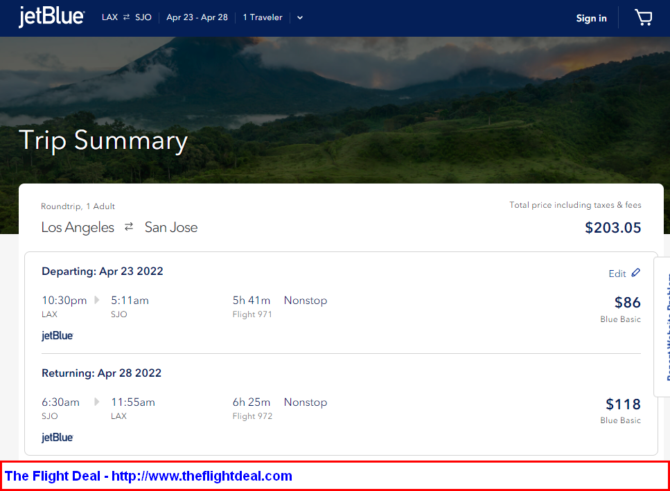Click the 5:11am arrival time
This screenshot has height=491, width=670.
click(130, 300)
